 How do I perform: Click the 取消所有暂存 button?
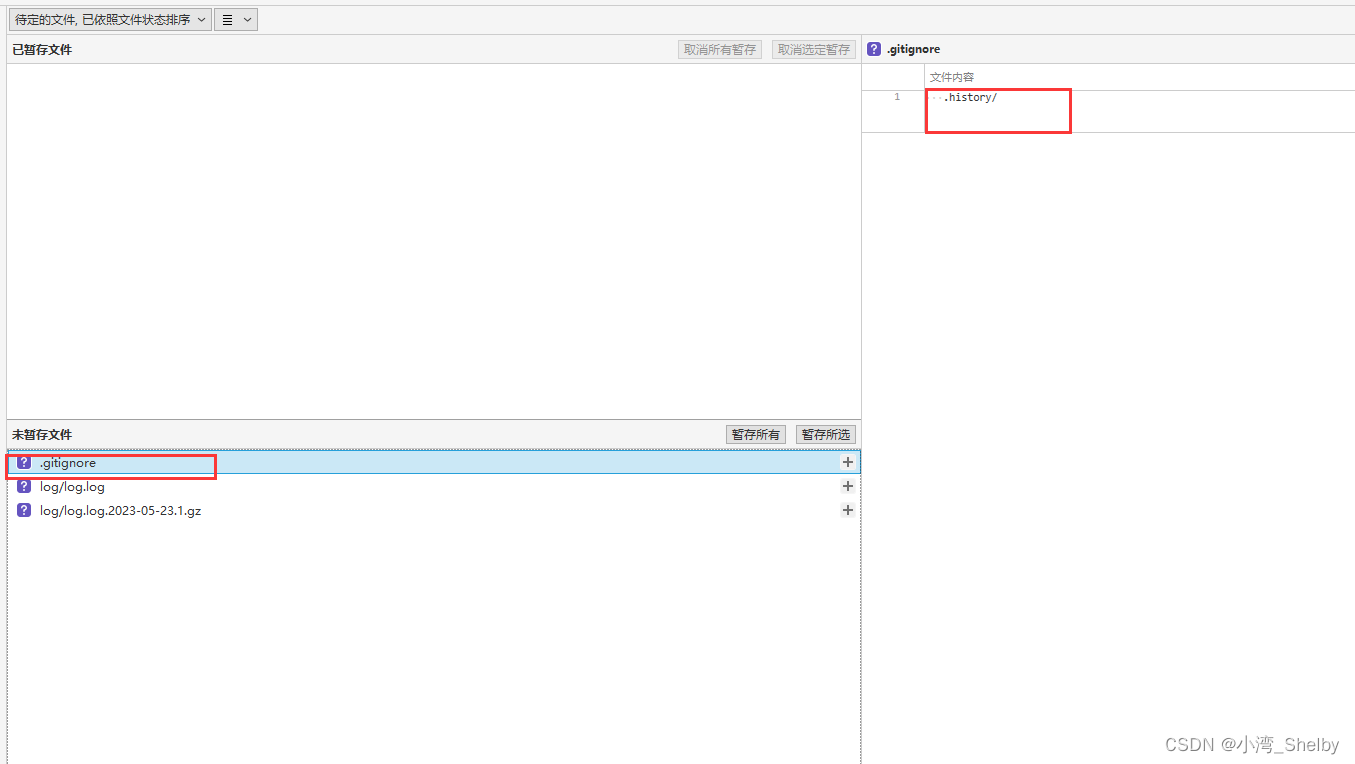720,50
